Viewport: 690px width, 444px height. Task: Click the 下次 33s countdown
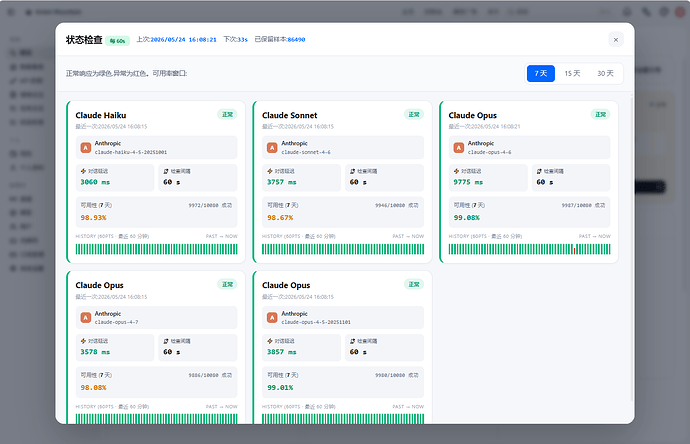235,40
